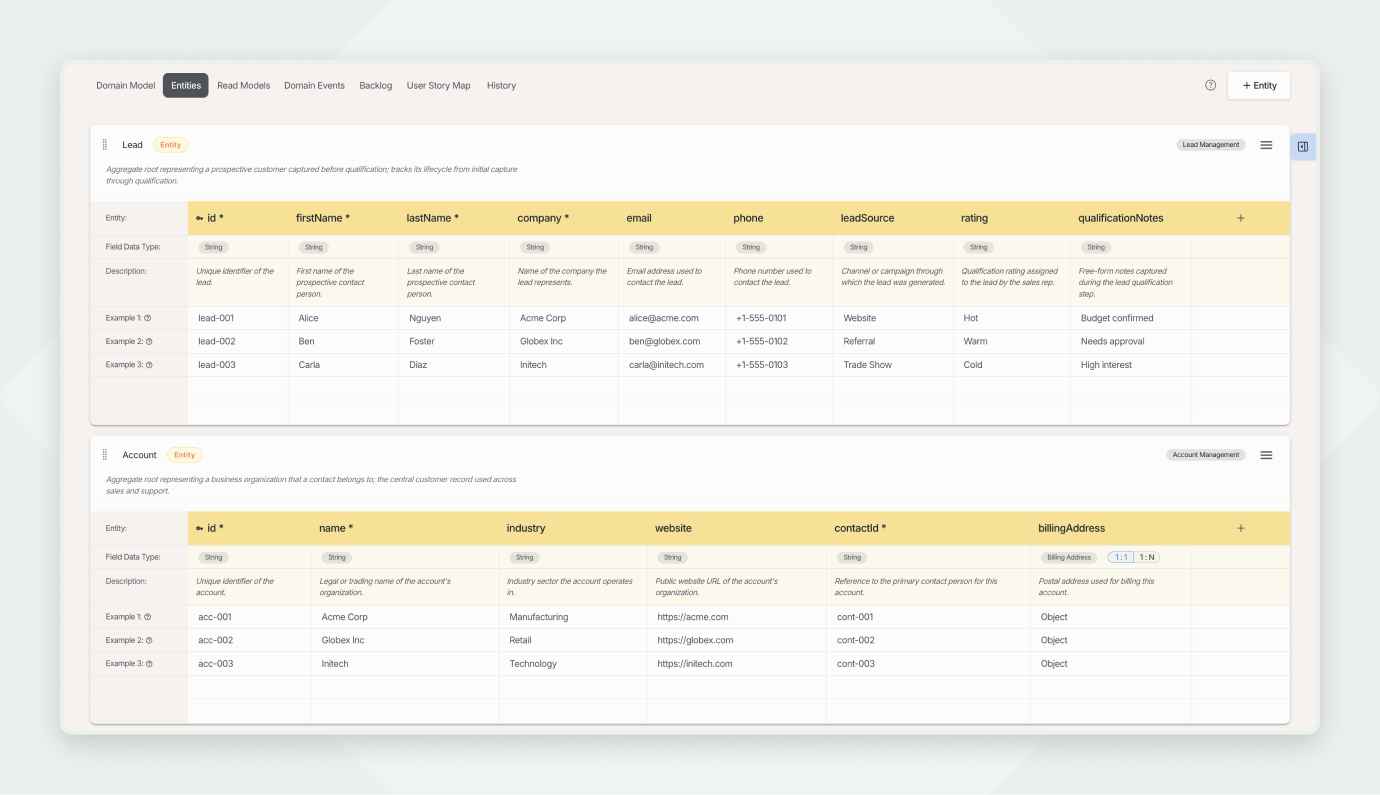This screenshot has width=1380, height=795.
Task: Open the help question mark icon
Action: pyautogui.click(x=1210, y=86)
